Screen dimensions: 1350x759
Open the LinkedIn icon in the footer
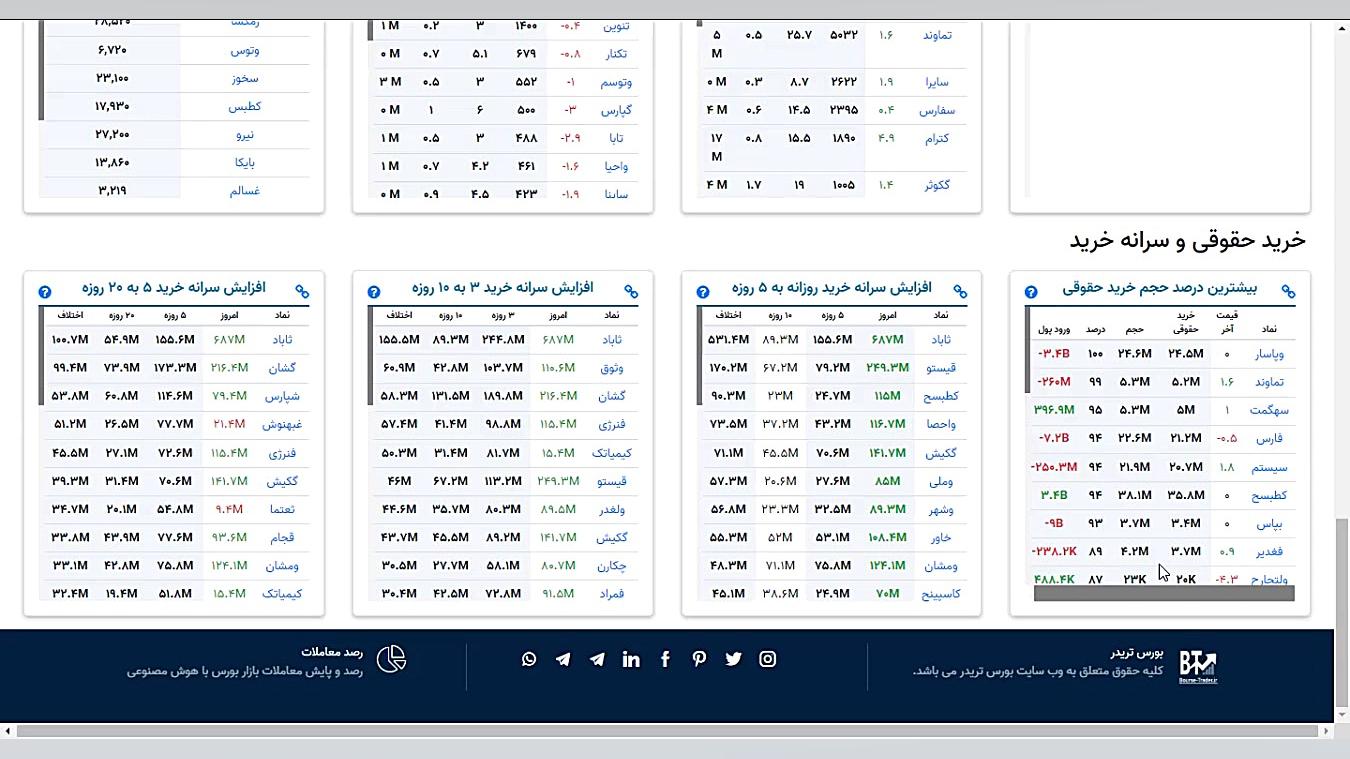click(631, 659)
